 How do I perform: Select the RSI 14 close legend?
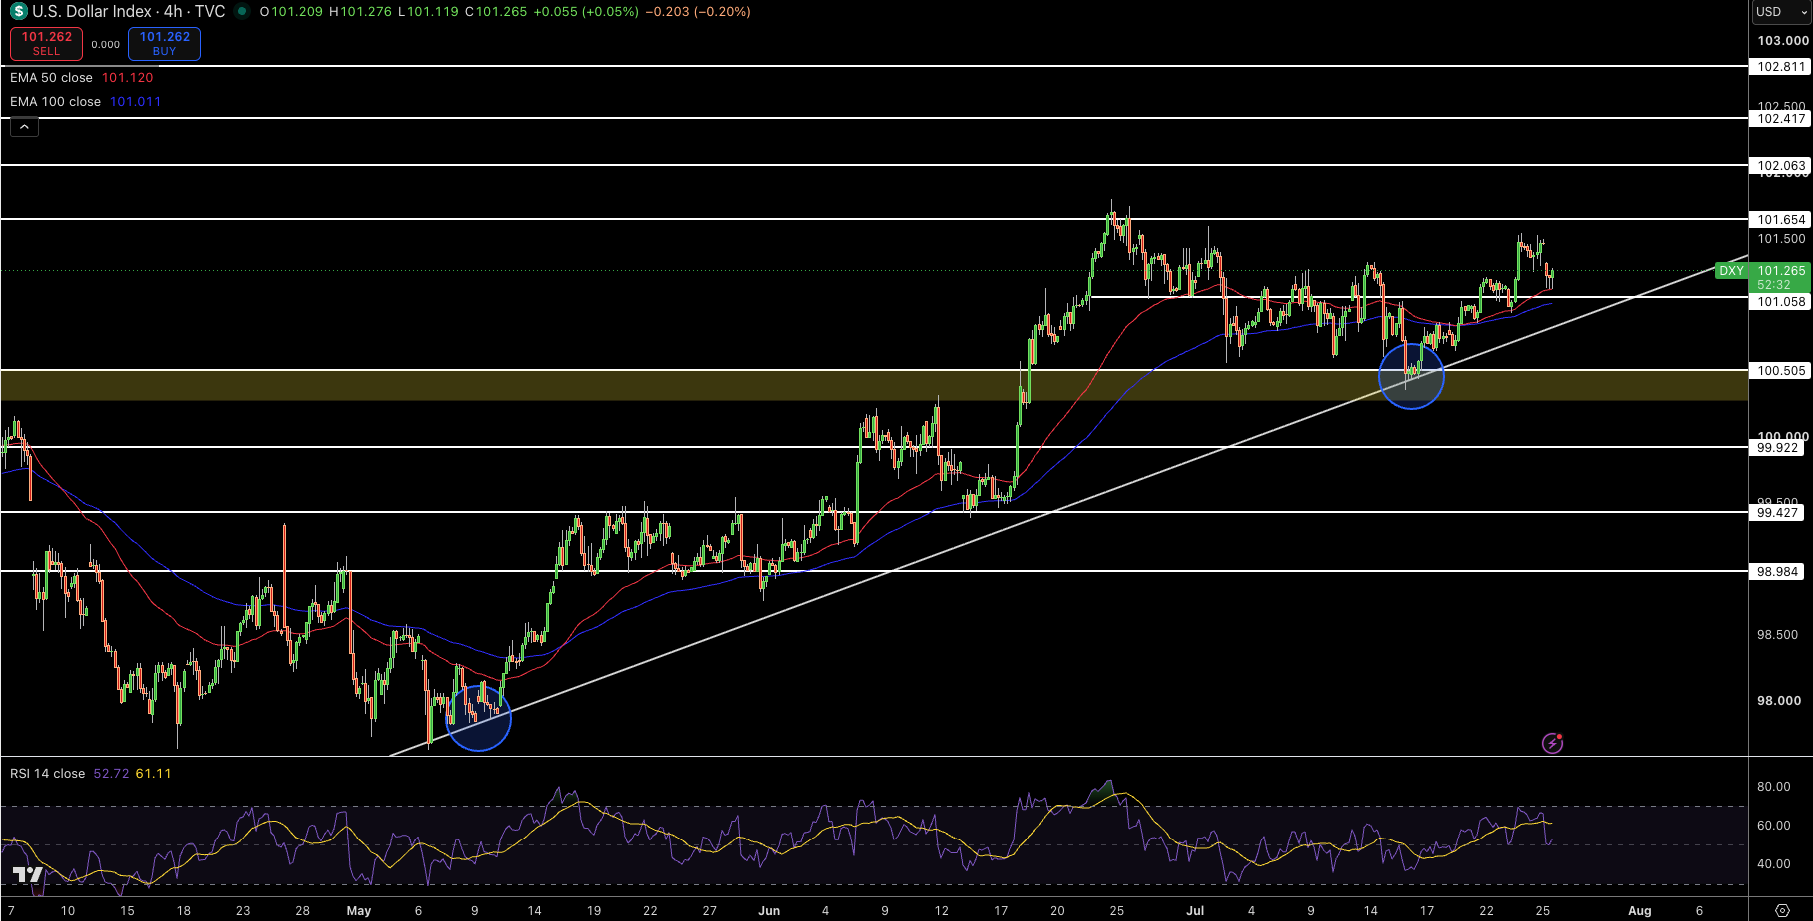47,774
